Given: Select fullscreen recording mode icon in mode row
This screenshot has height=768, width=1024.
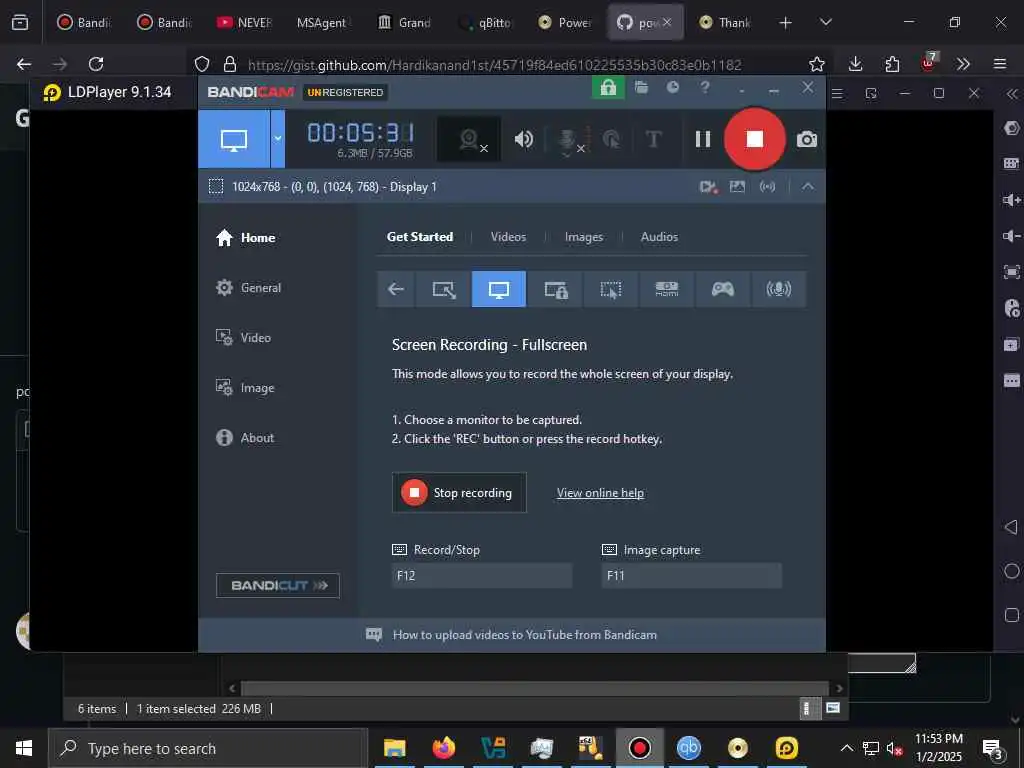Looking at the screenshot, I should tap(498, 289).
